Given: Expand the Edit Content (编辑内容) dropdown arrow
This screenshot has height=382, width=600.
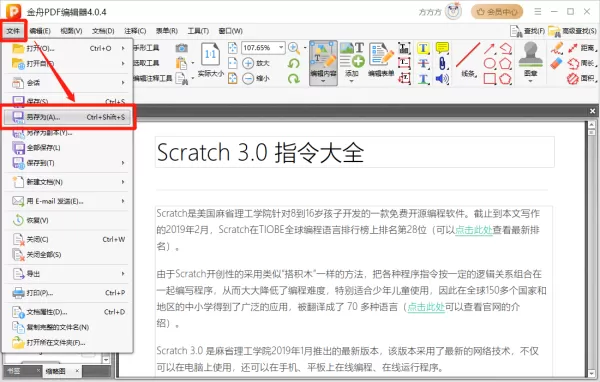Looking at the screenshot, I should pos(323,81).
